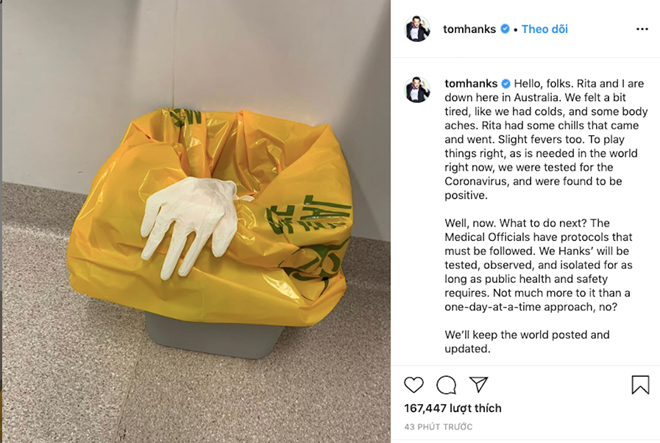Open comments via speech bubble icon
This screenshot has width=660, height=443.
pos(446,385)
